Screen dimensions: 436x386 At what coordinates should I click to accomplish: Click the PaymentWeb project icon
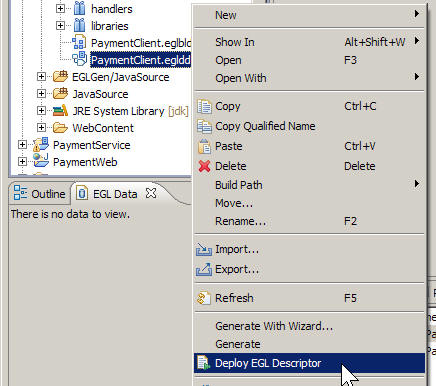(x=41, y=161)
